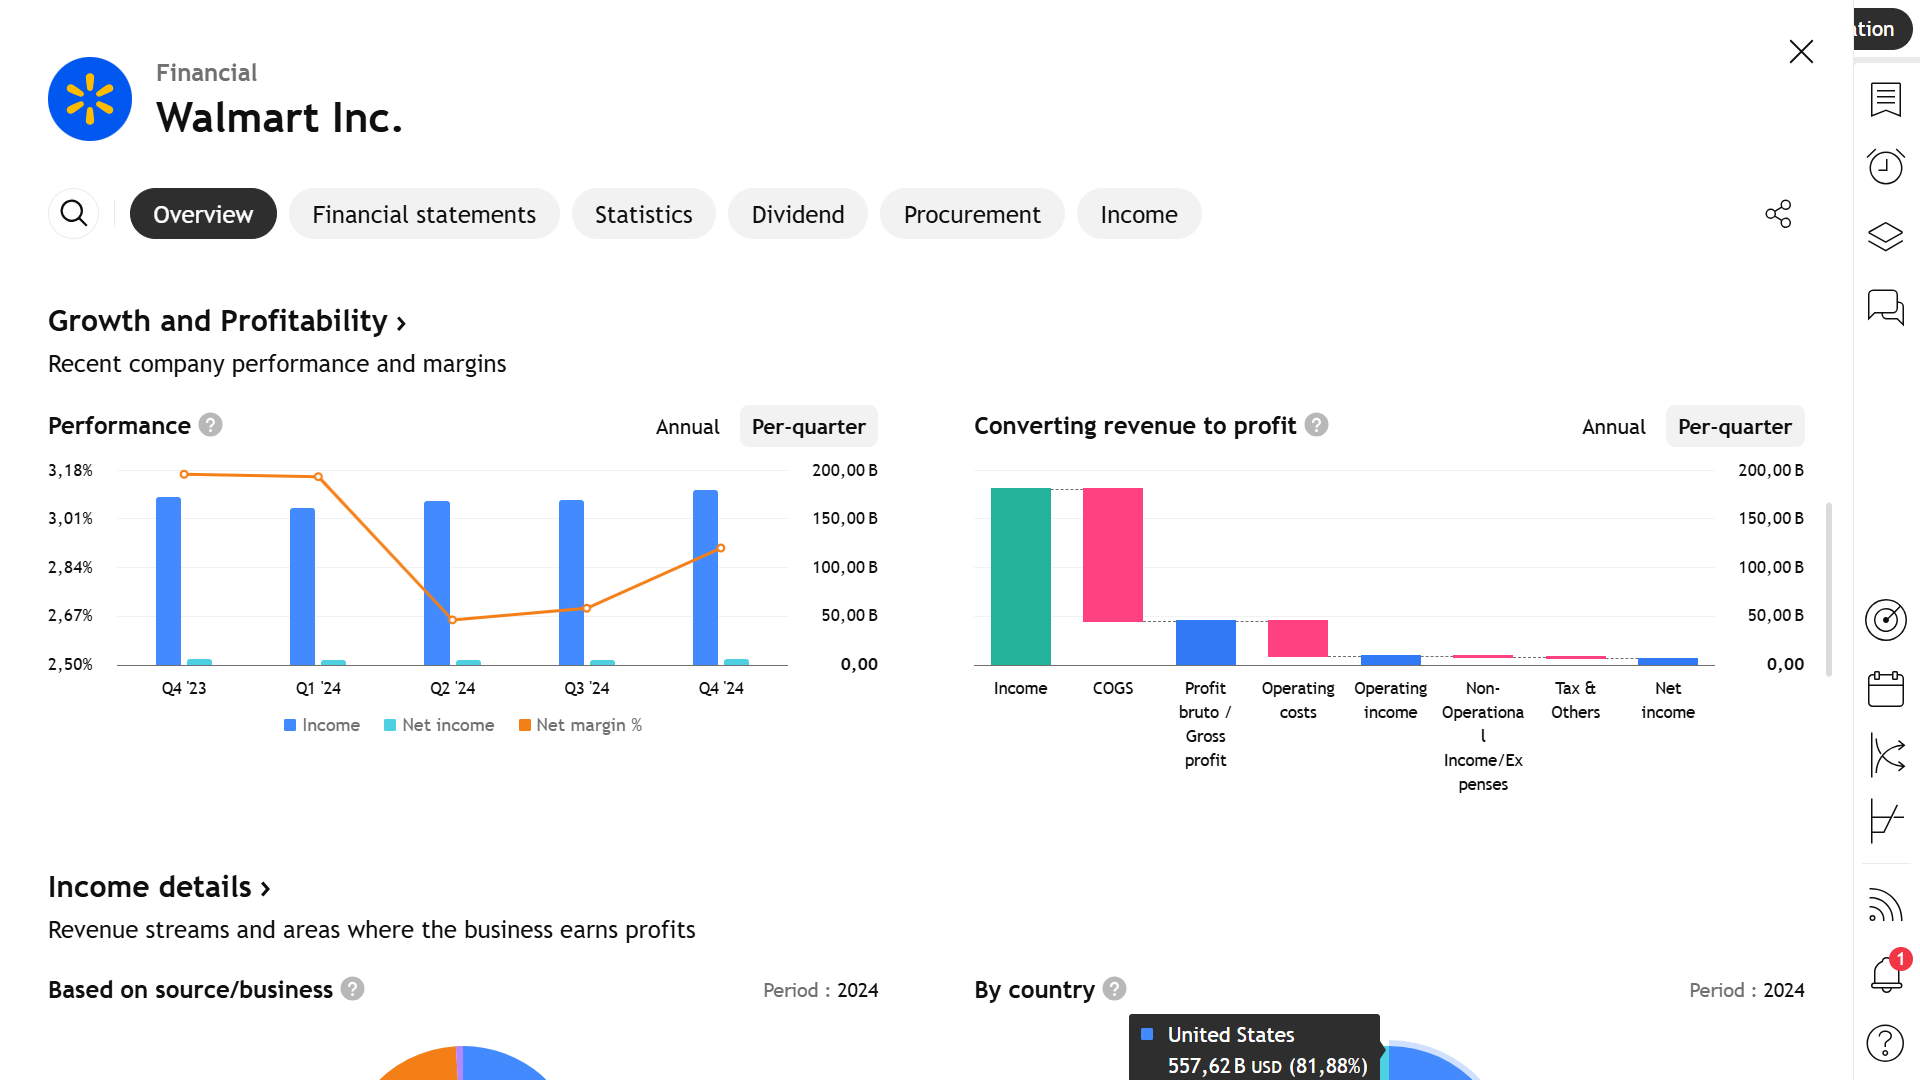Open the Procurement tab
Viewport: 1920px width, 1080px height.
[x=972, y=214]
